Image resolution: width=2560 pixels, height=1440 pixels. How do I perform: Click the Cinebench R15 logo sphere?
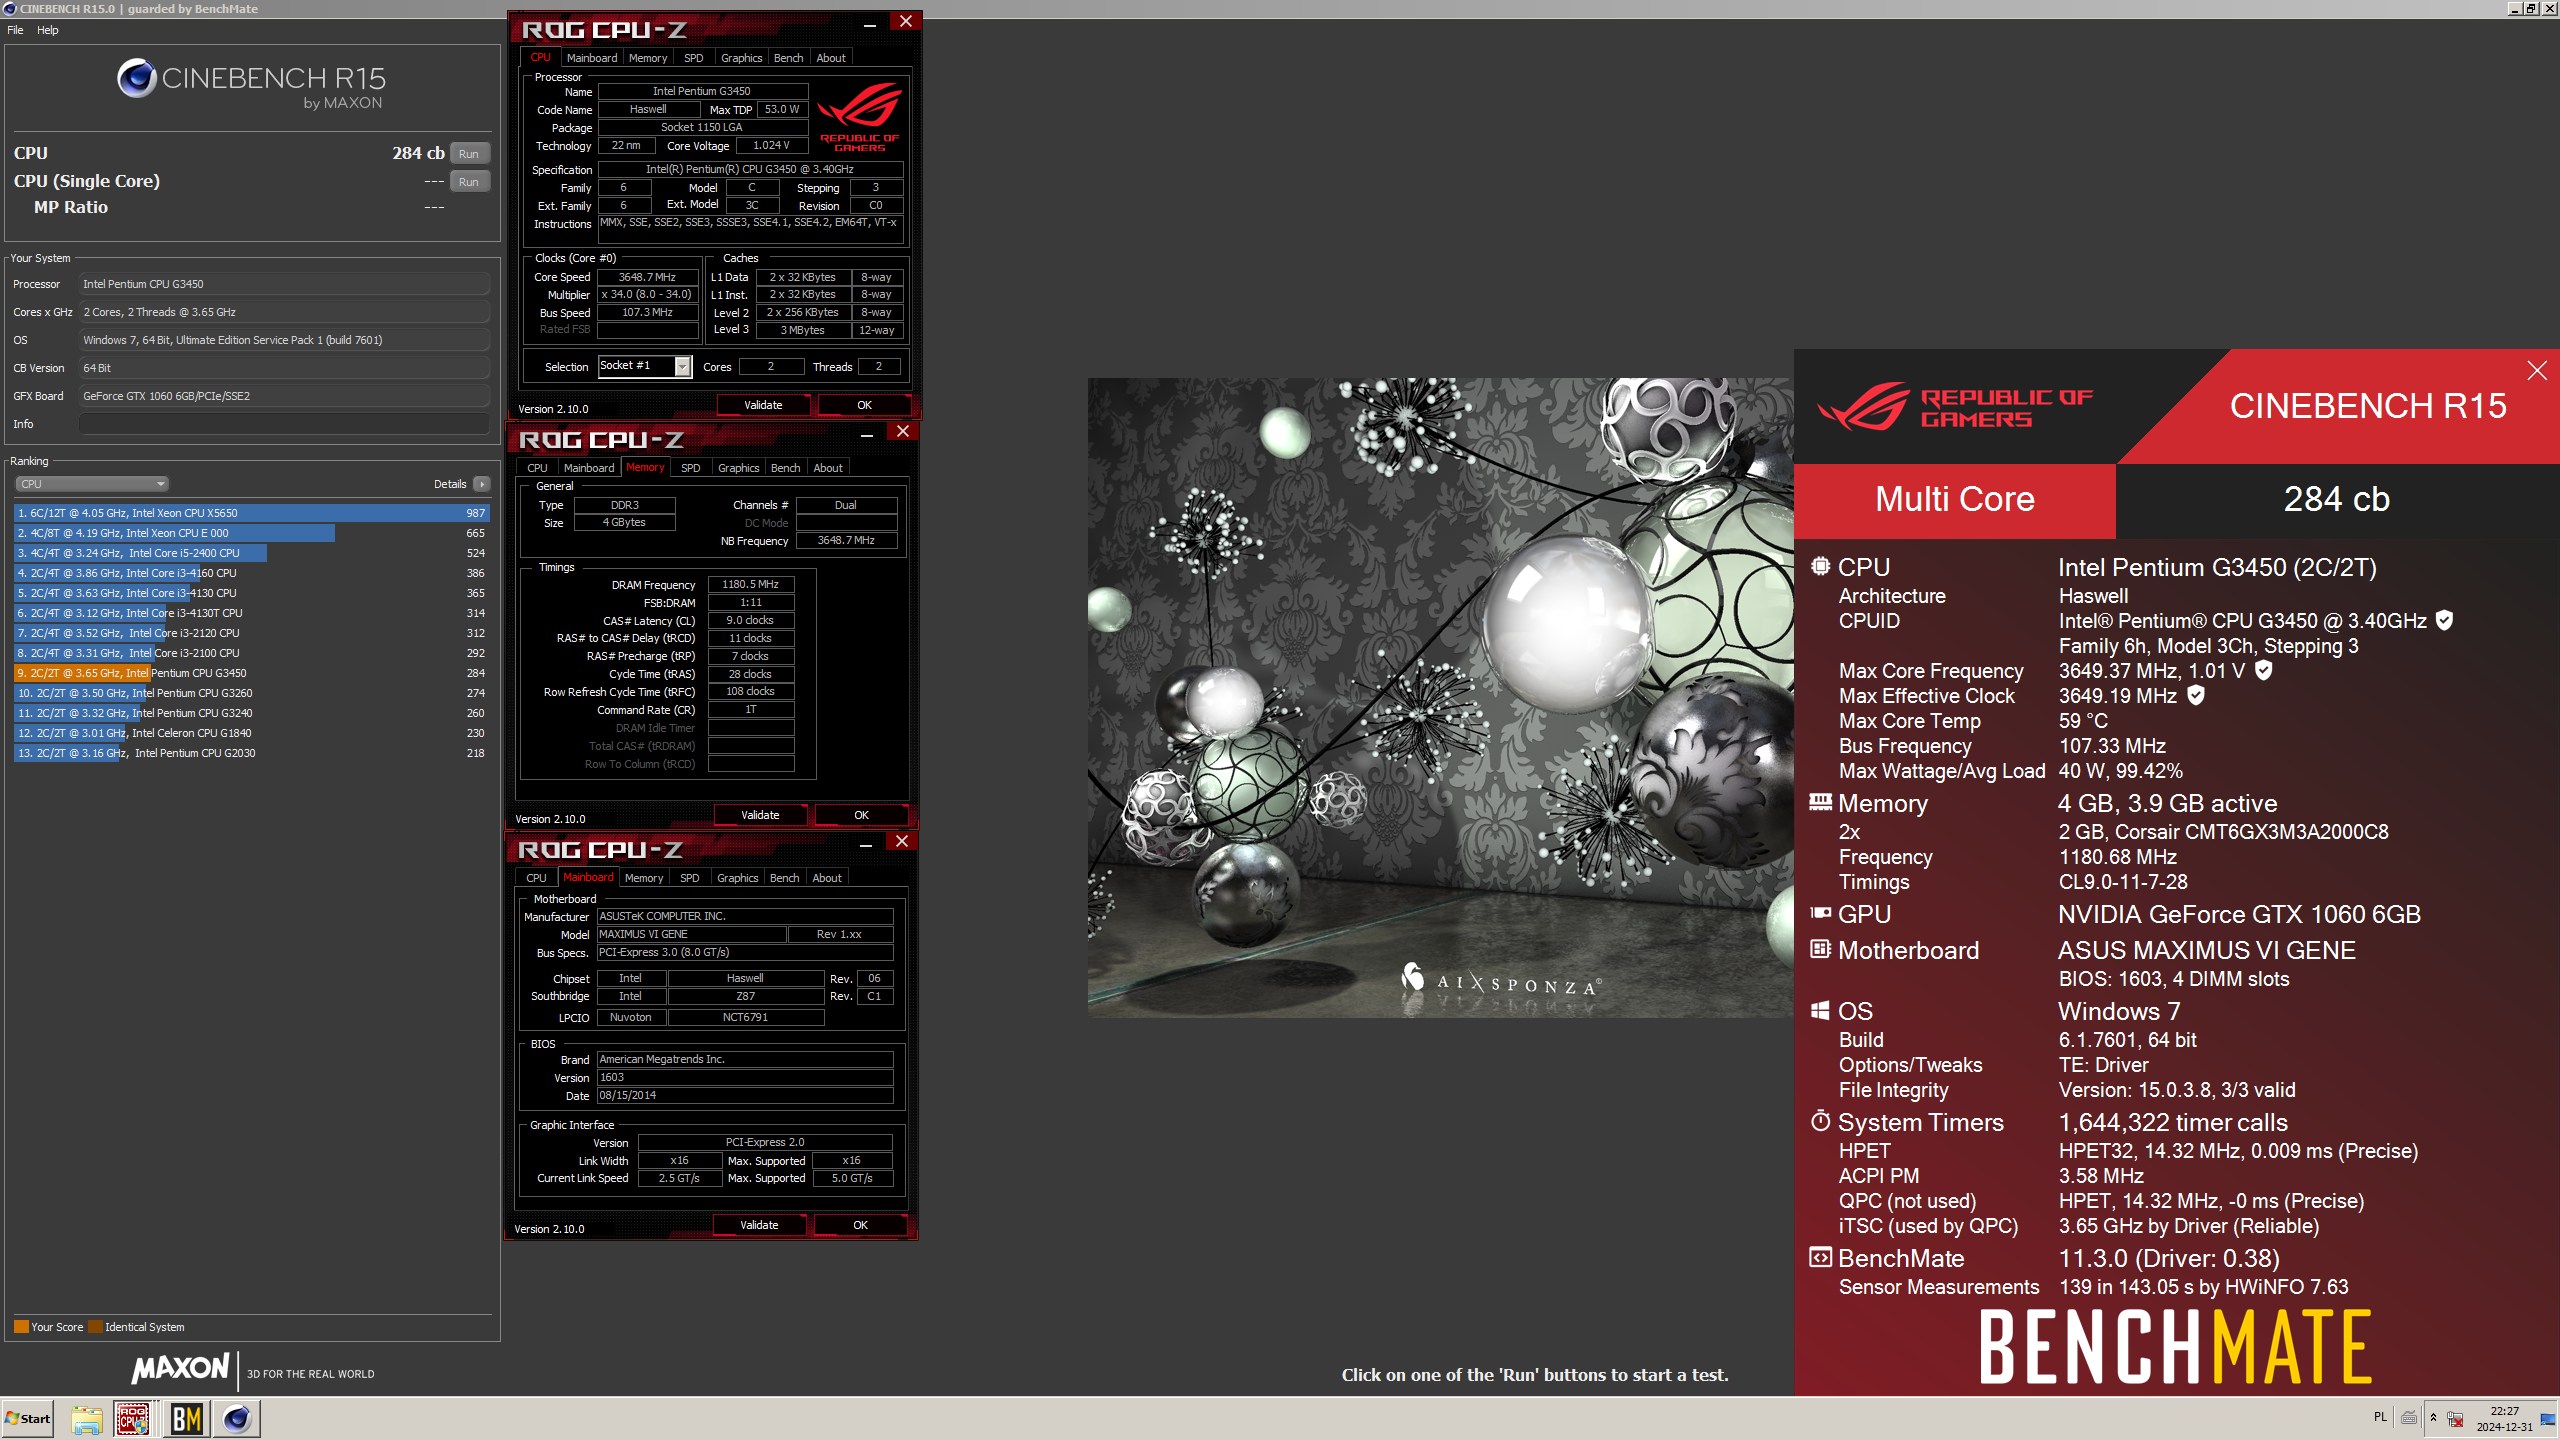(x=137, y=78)
